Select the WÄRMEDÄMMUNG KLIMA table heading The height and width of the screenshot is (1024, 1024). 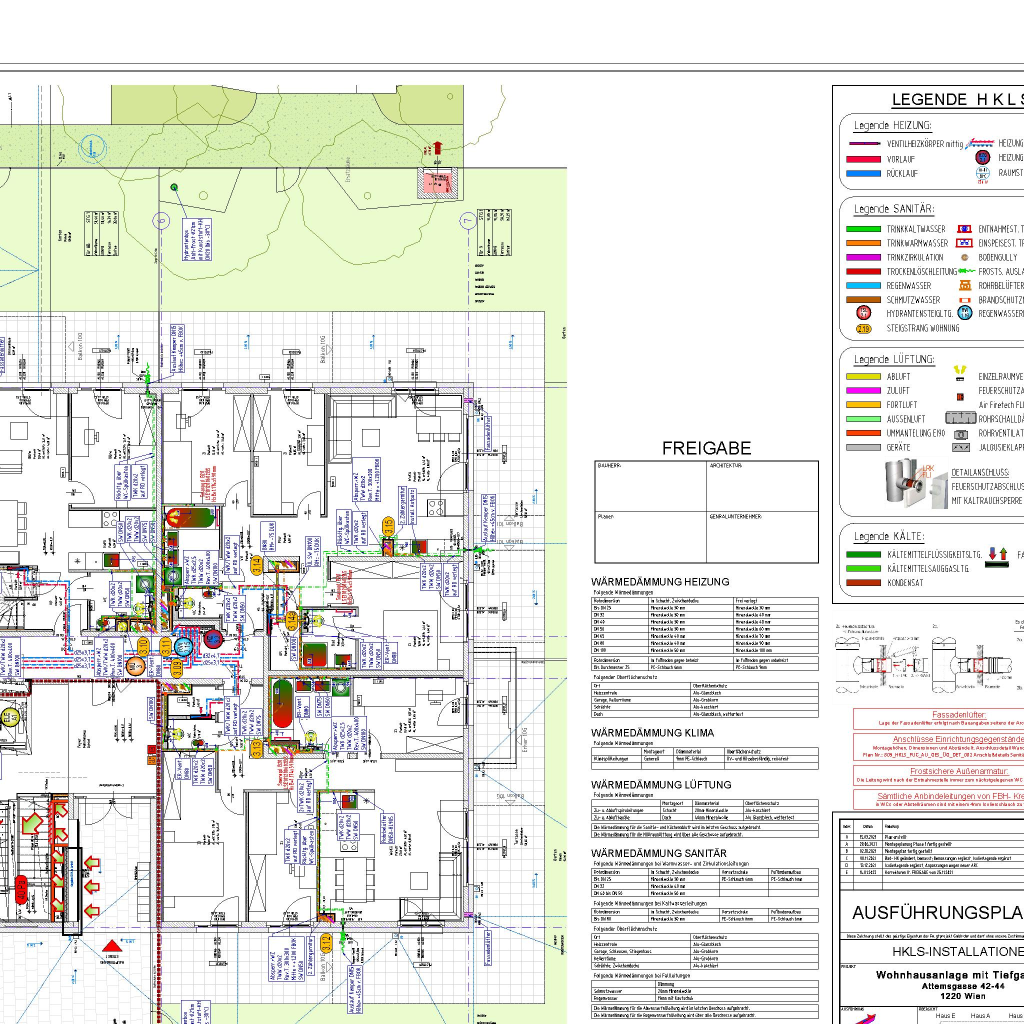652,733
